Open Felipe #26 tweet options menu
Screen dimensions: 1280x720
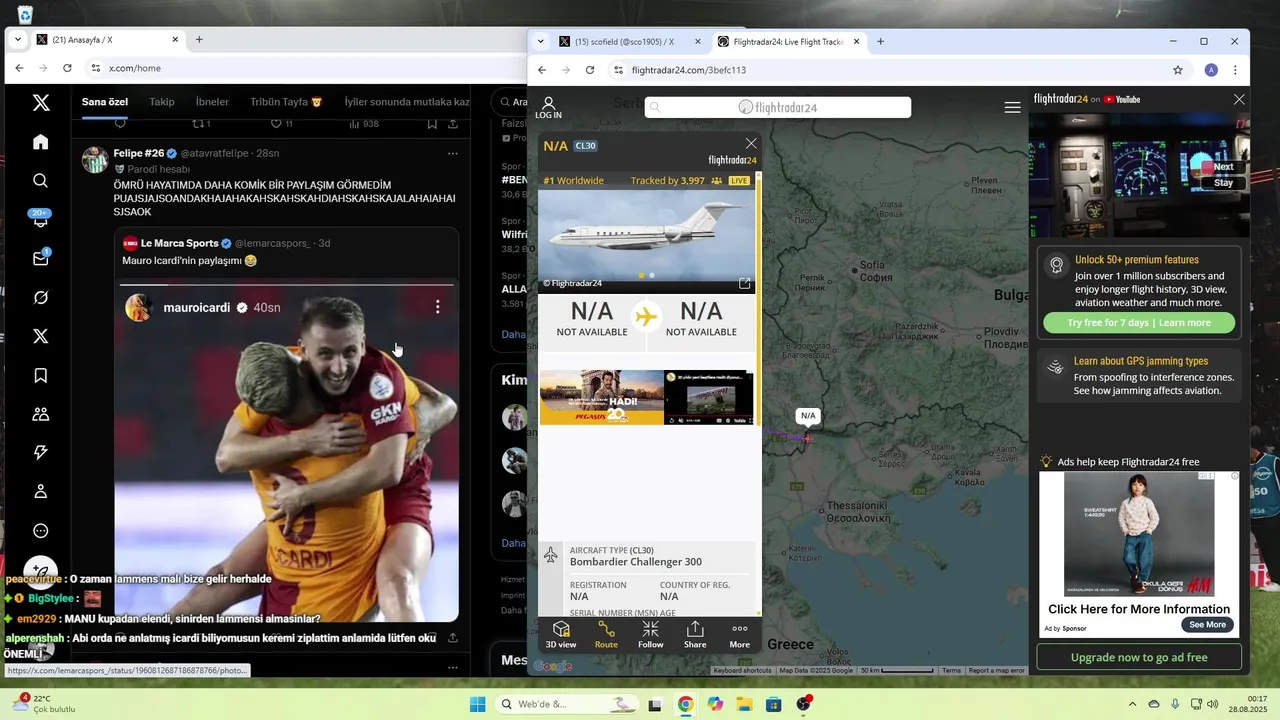point(453,153)
